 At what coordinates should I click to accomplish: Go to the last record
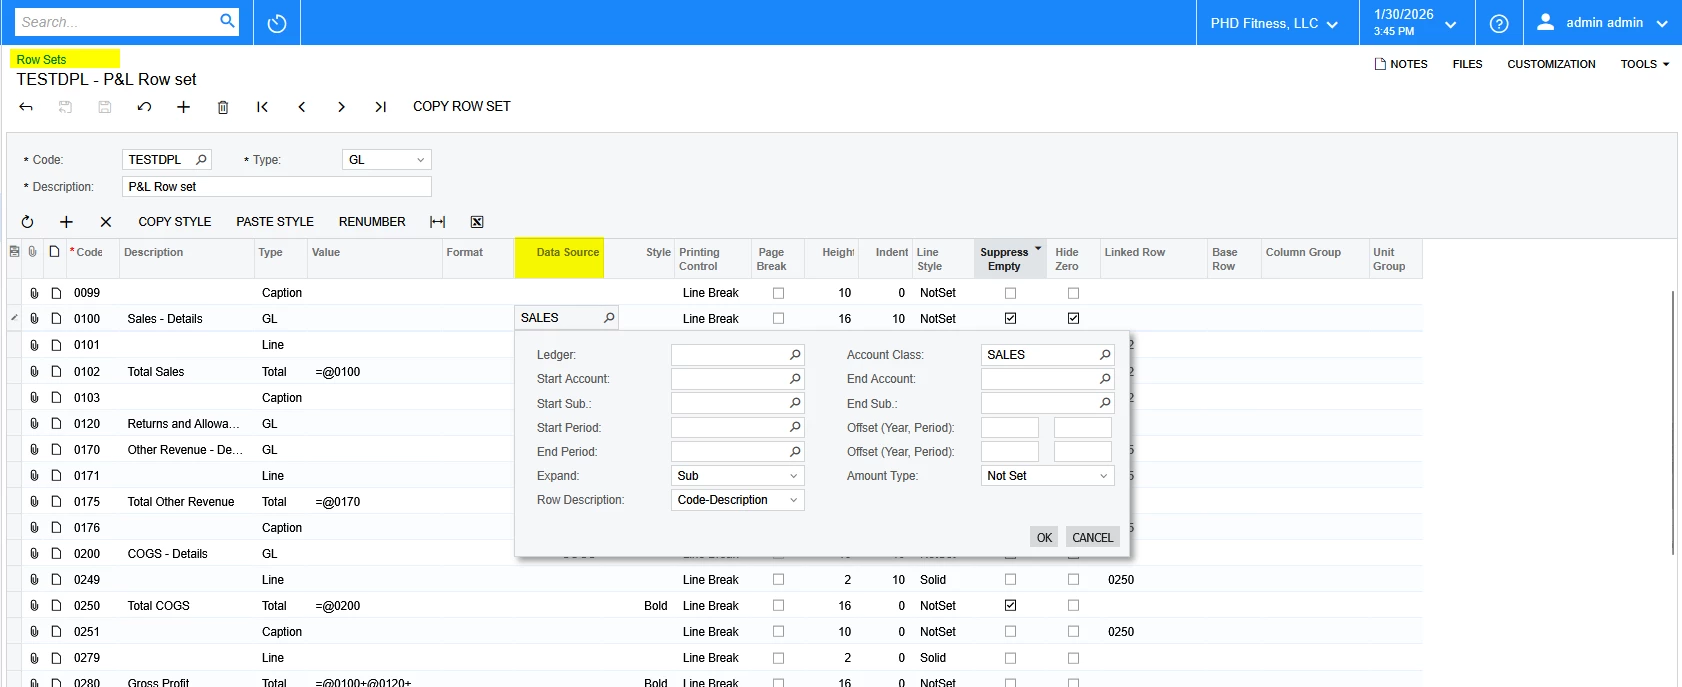click(x=380, y=107)
